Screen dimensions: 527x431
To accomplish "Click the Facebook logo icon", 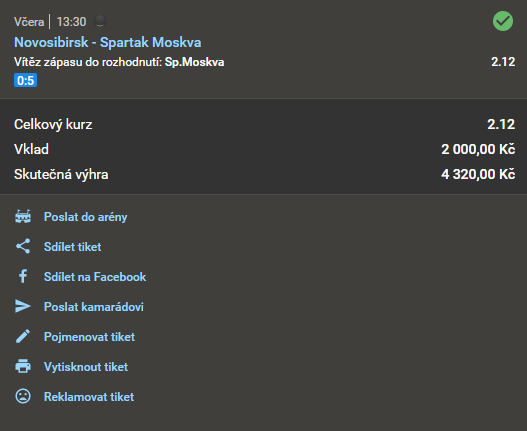I will coord(23,276).
